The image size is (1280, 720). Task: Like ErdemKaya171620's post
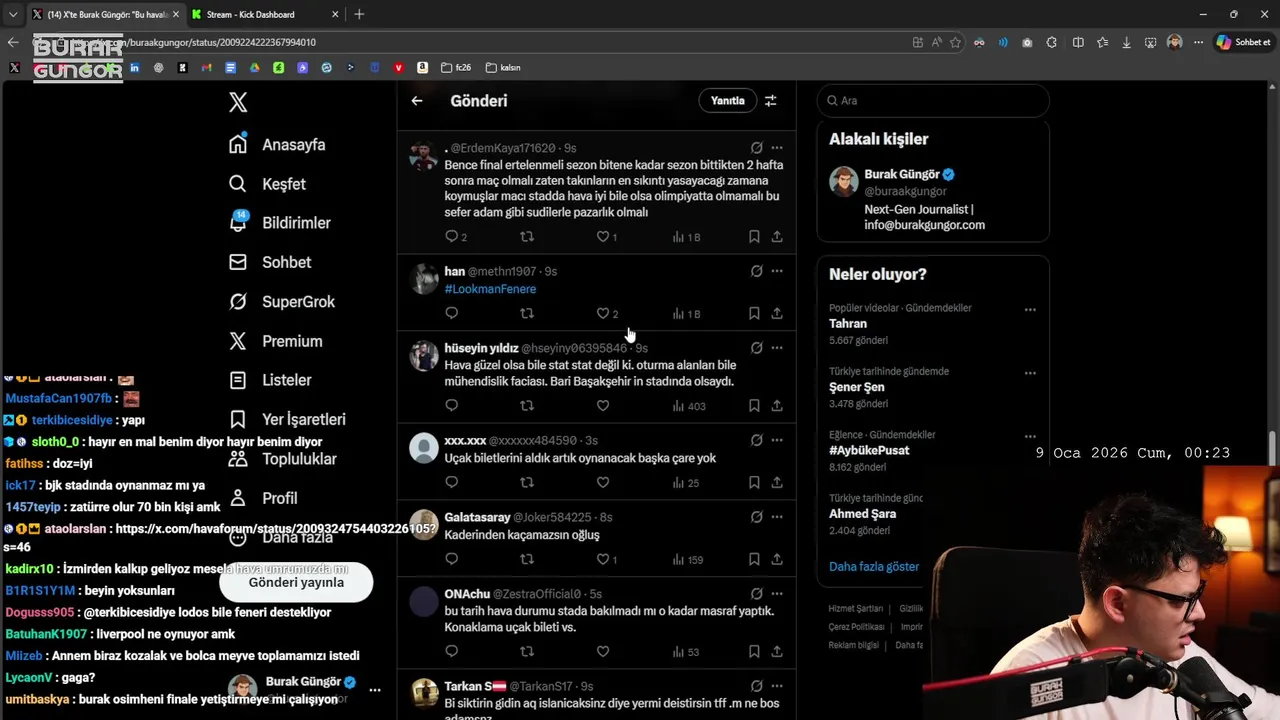603,237
